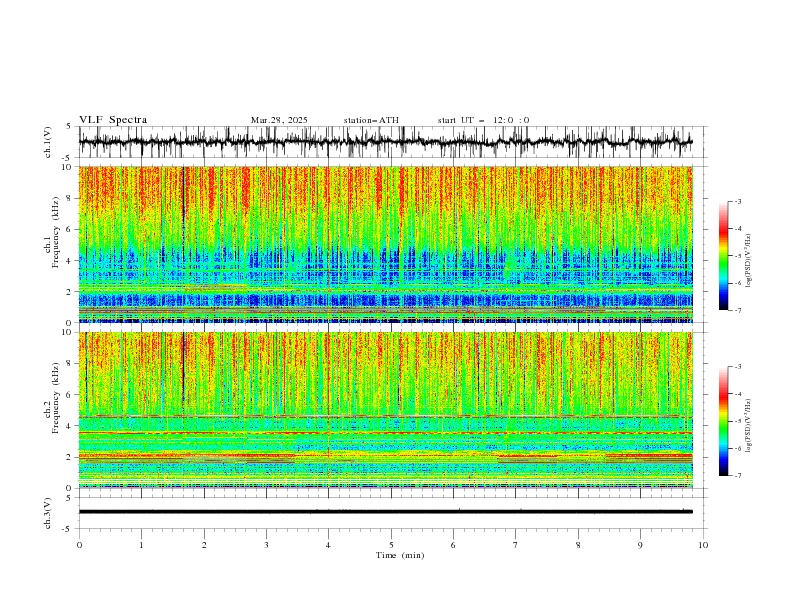Click inside the ch.1 spectrogram panel
The image size is (792, 612).
(x=385, y=244)
